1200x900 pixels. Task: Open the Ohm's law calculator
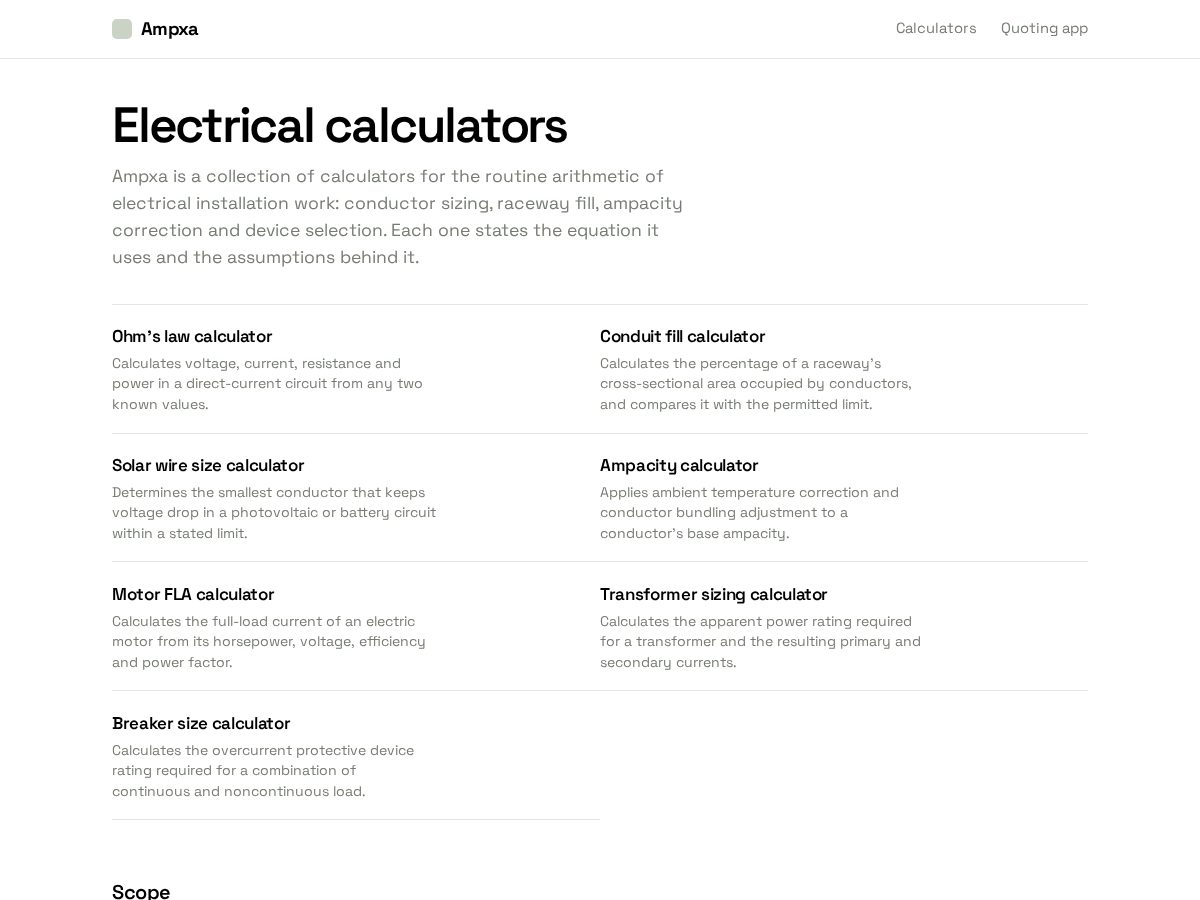click(x=192, y=336)
